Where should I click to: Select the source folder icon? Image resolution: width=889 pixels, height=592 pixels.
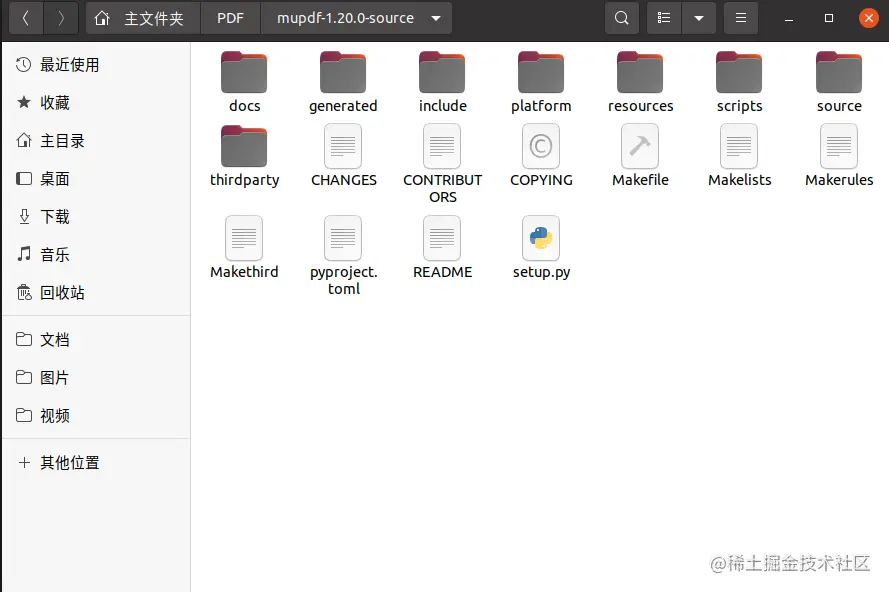(839, 72)
